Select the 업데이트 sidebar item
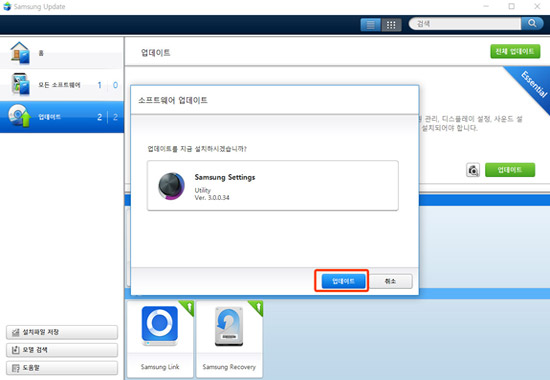This screenshot has width=550, height=380. [62, 117]
